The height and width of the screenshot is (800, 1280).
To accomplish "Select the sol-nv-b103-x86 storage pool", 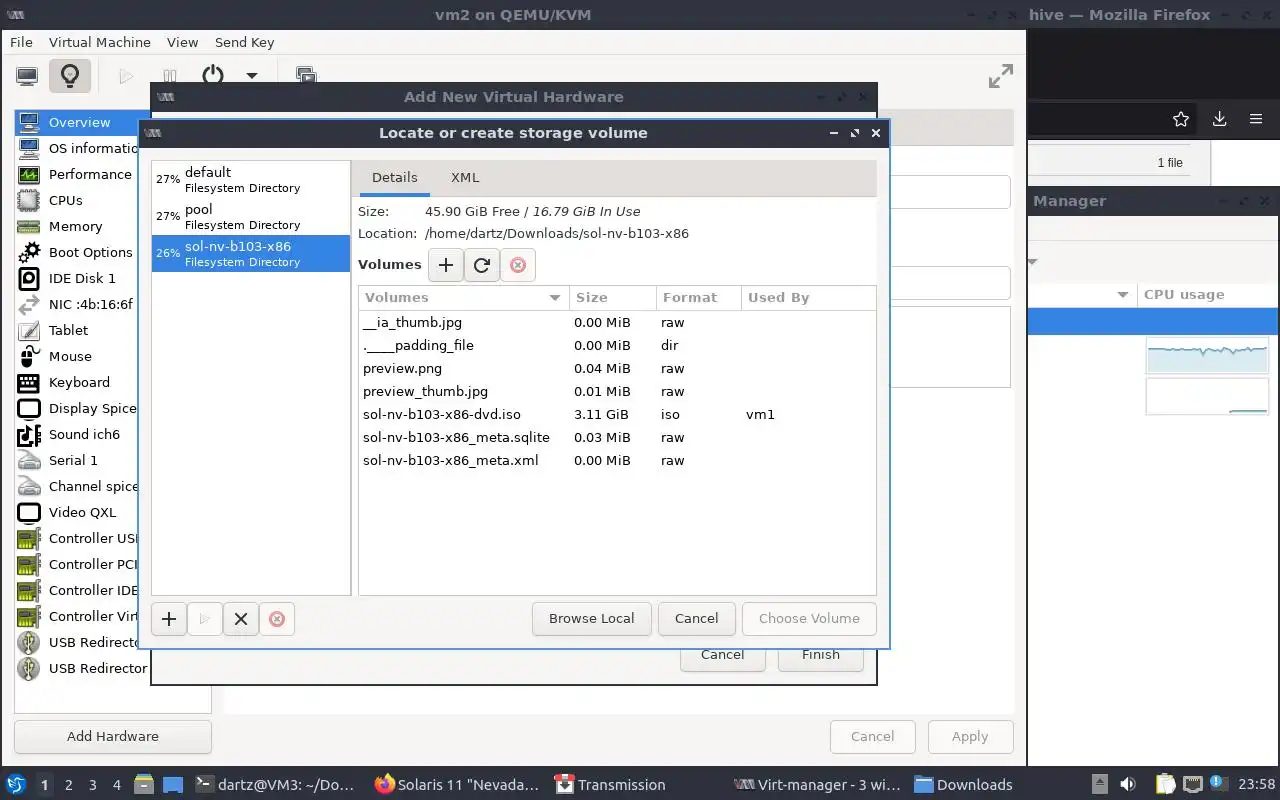I will 251,253.
